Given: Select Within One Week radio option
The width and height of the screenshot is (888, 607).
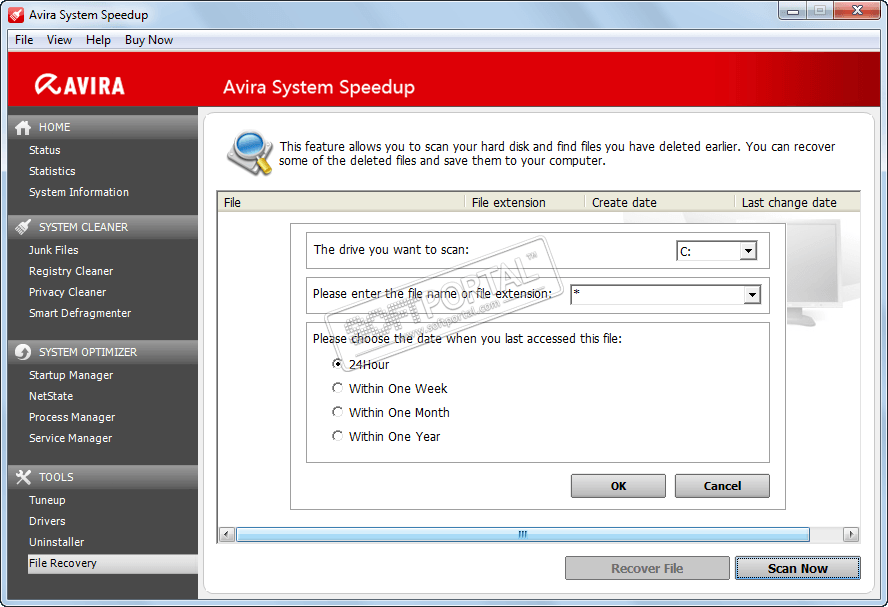Looking at the screenshot, I should 338,388.
